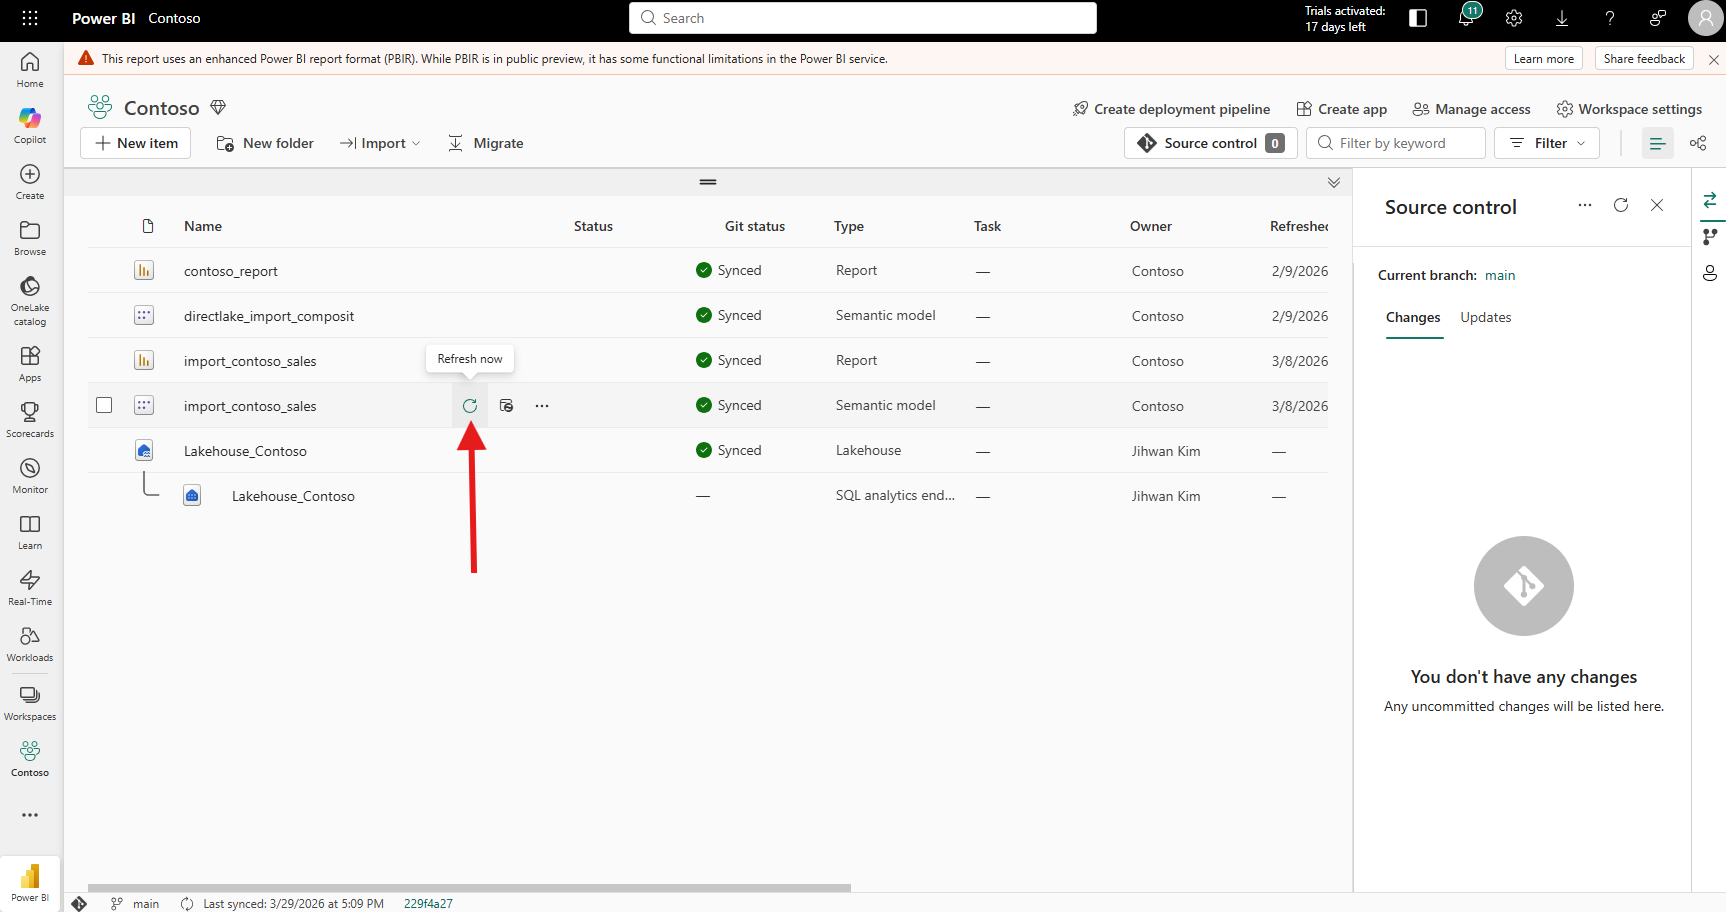Image resolution: width=1726 pixels, height=912 pixels.
Task: Click the New folder button
Action: click(265, 143)
